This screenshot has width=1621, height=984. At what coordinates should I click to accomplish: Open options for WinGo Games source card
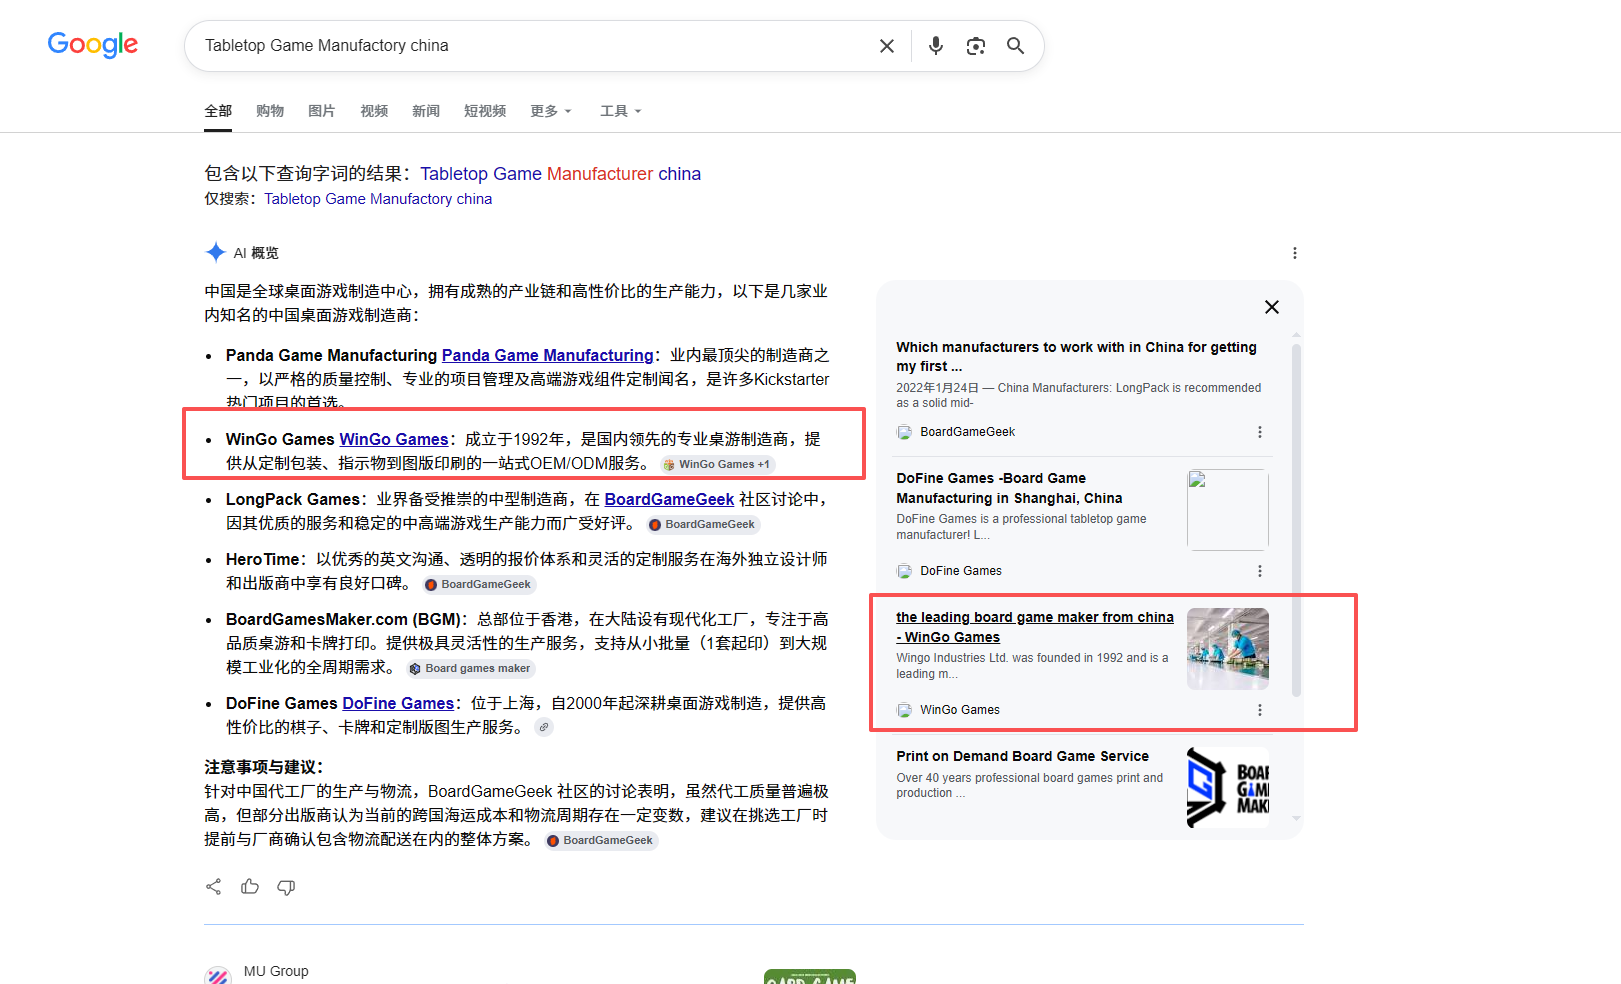tap(1259, 710)
